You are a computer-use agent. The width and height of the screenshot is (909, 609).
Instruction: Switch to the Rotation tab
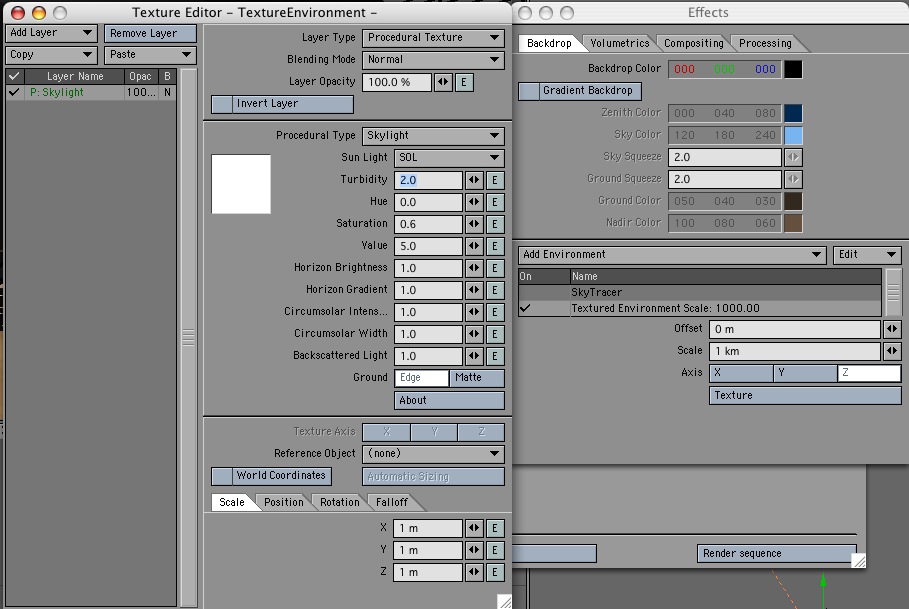click(340, 502)
